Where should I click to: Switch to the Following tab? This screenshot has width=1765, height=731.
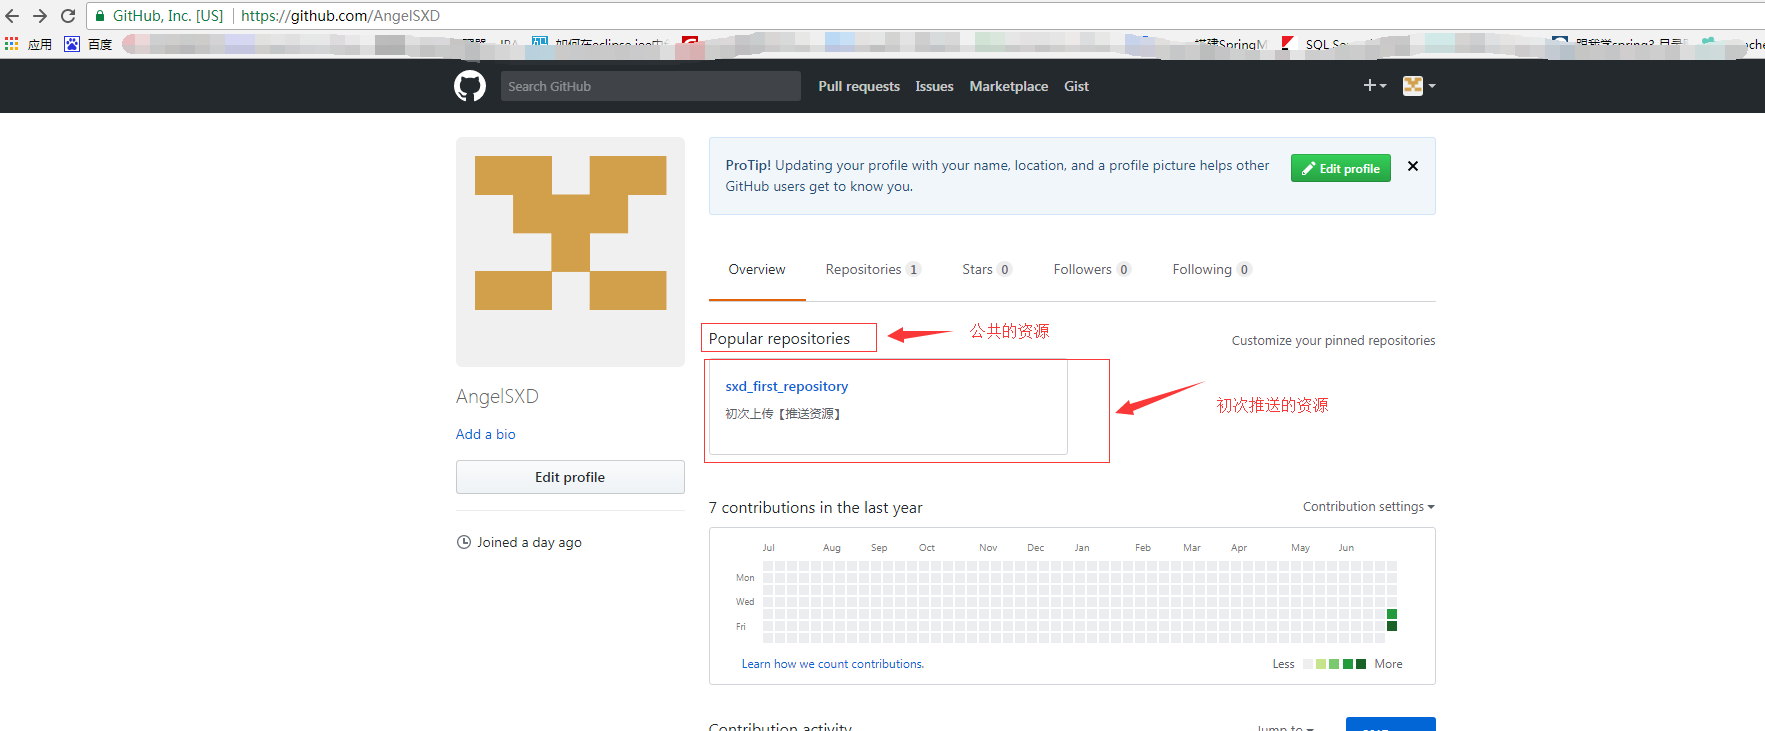(1212, 270)
